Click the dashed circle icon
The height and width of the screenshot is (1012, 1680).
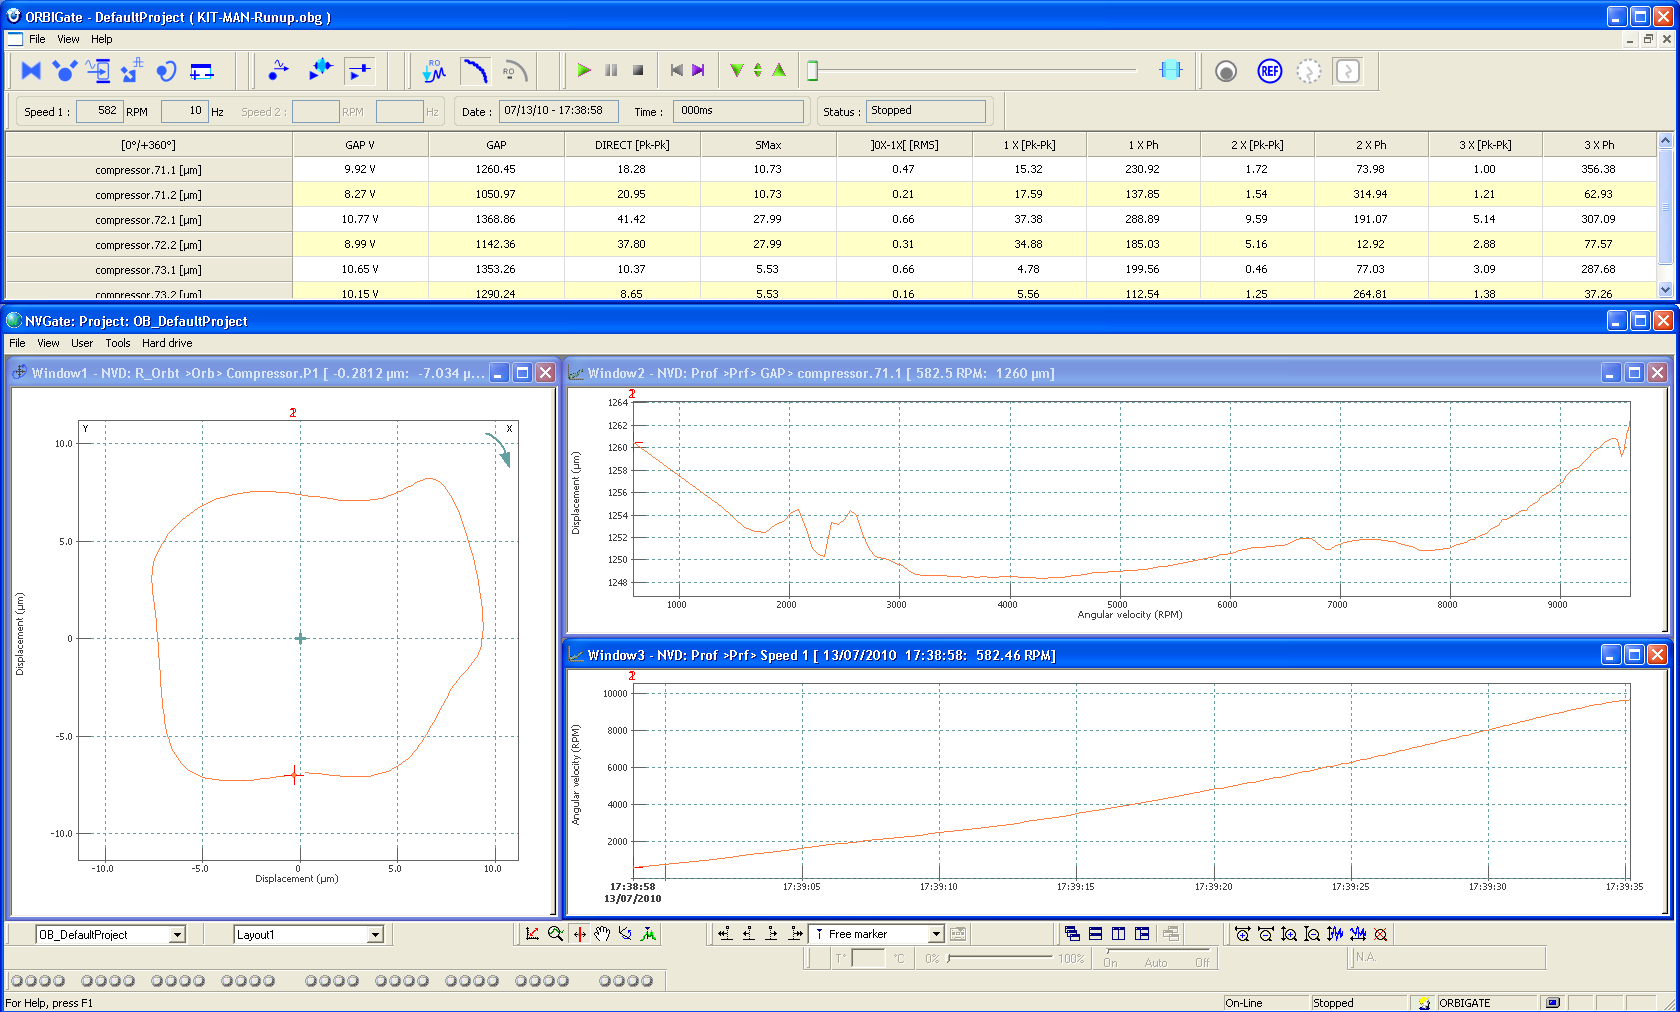tap(1309, 71)
